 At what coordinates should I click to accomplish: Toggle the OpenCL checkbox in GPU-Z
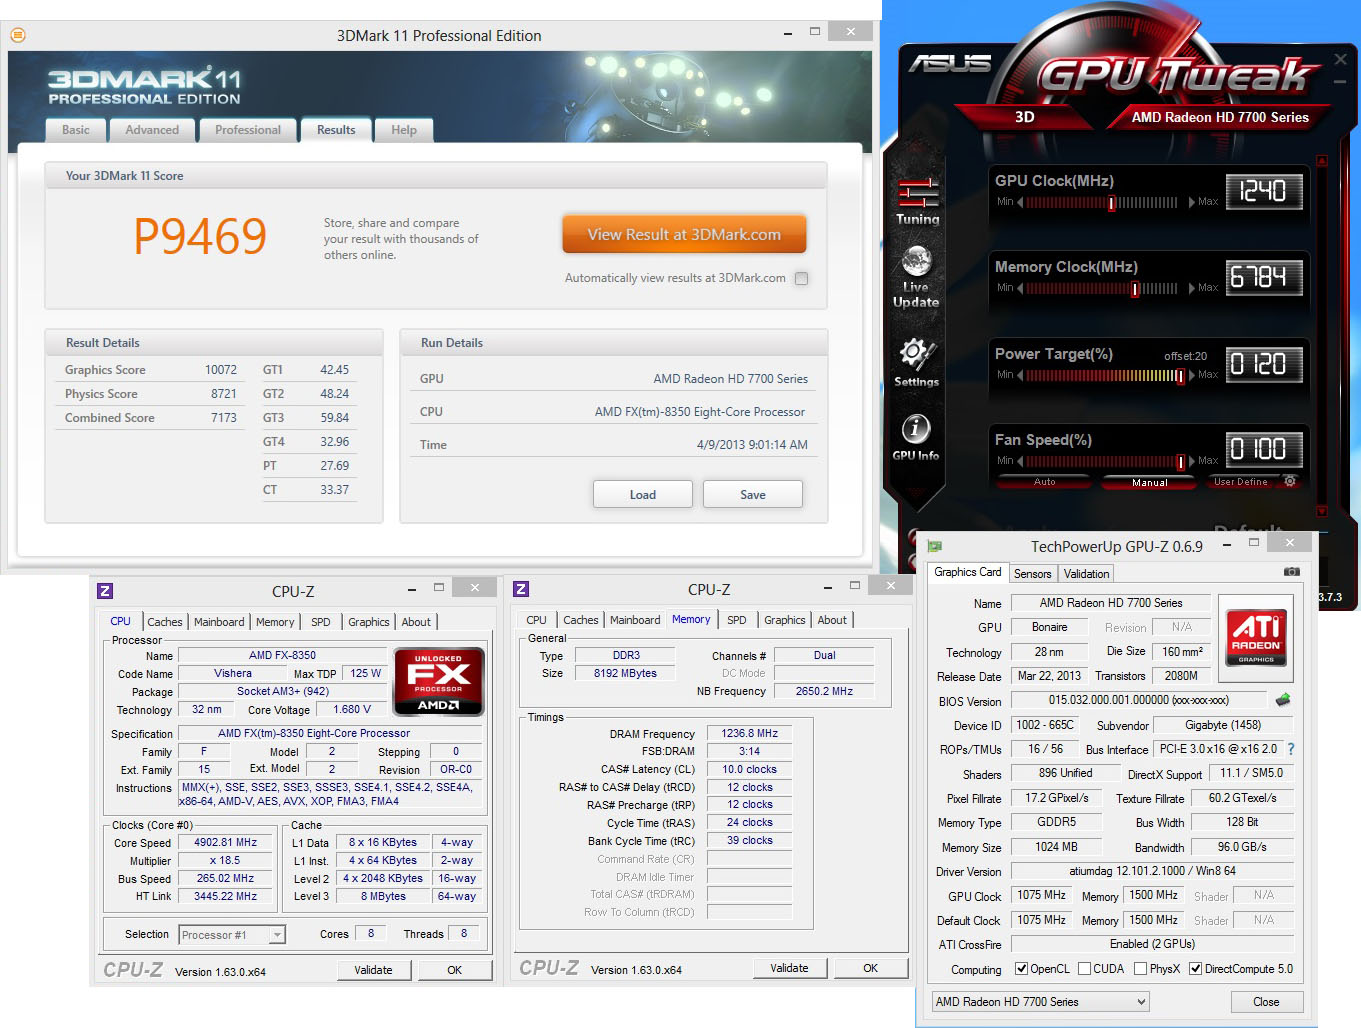pyautogui.click(x=1021, y=969)
